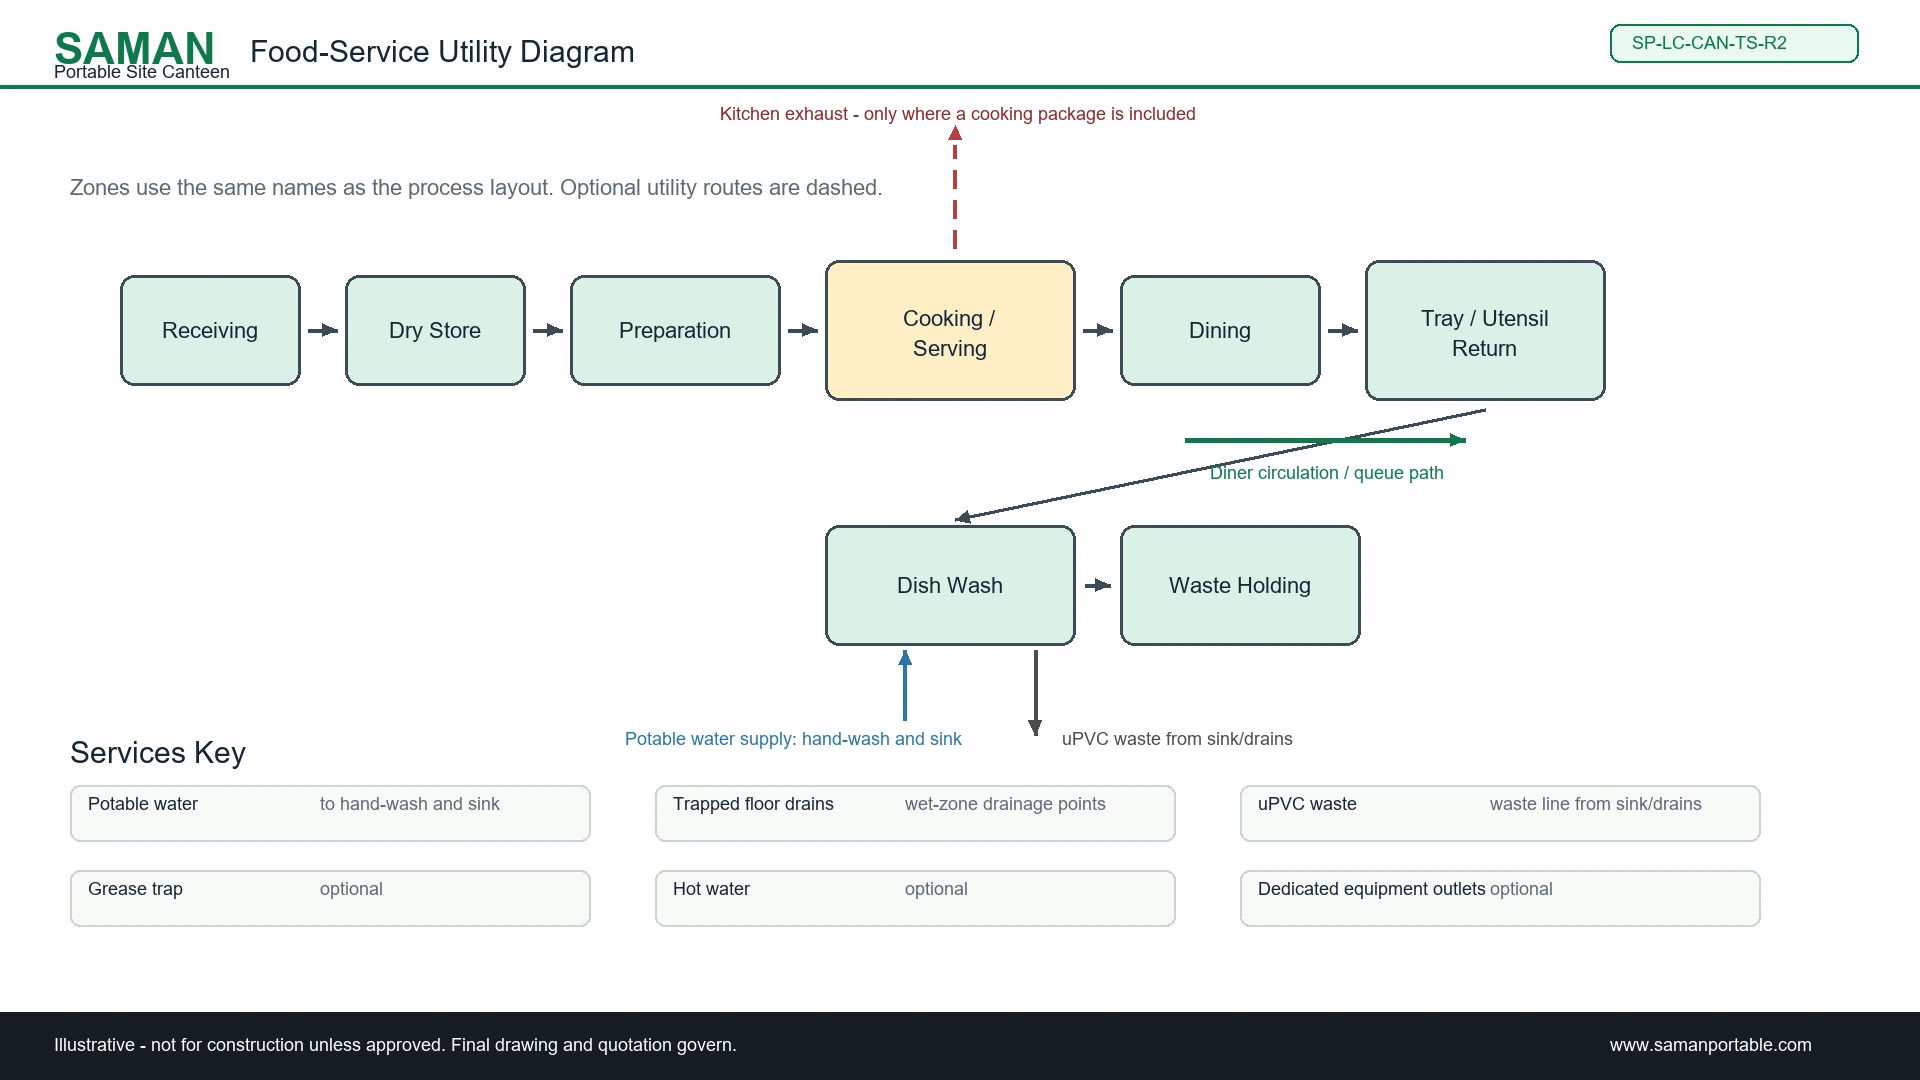The image size is (1920, 1080).
Task: Click the Tray / Utensil Return box
Action: tap(1485, 331)
